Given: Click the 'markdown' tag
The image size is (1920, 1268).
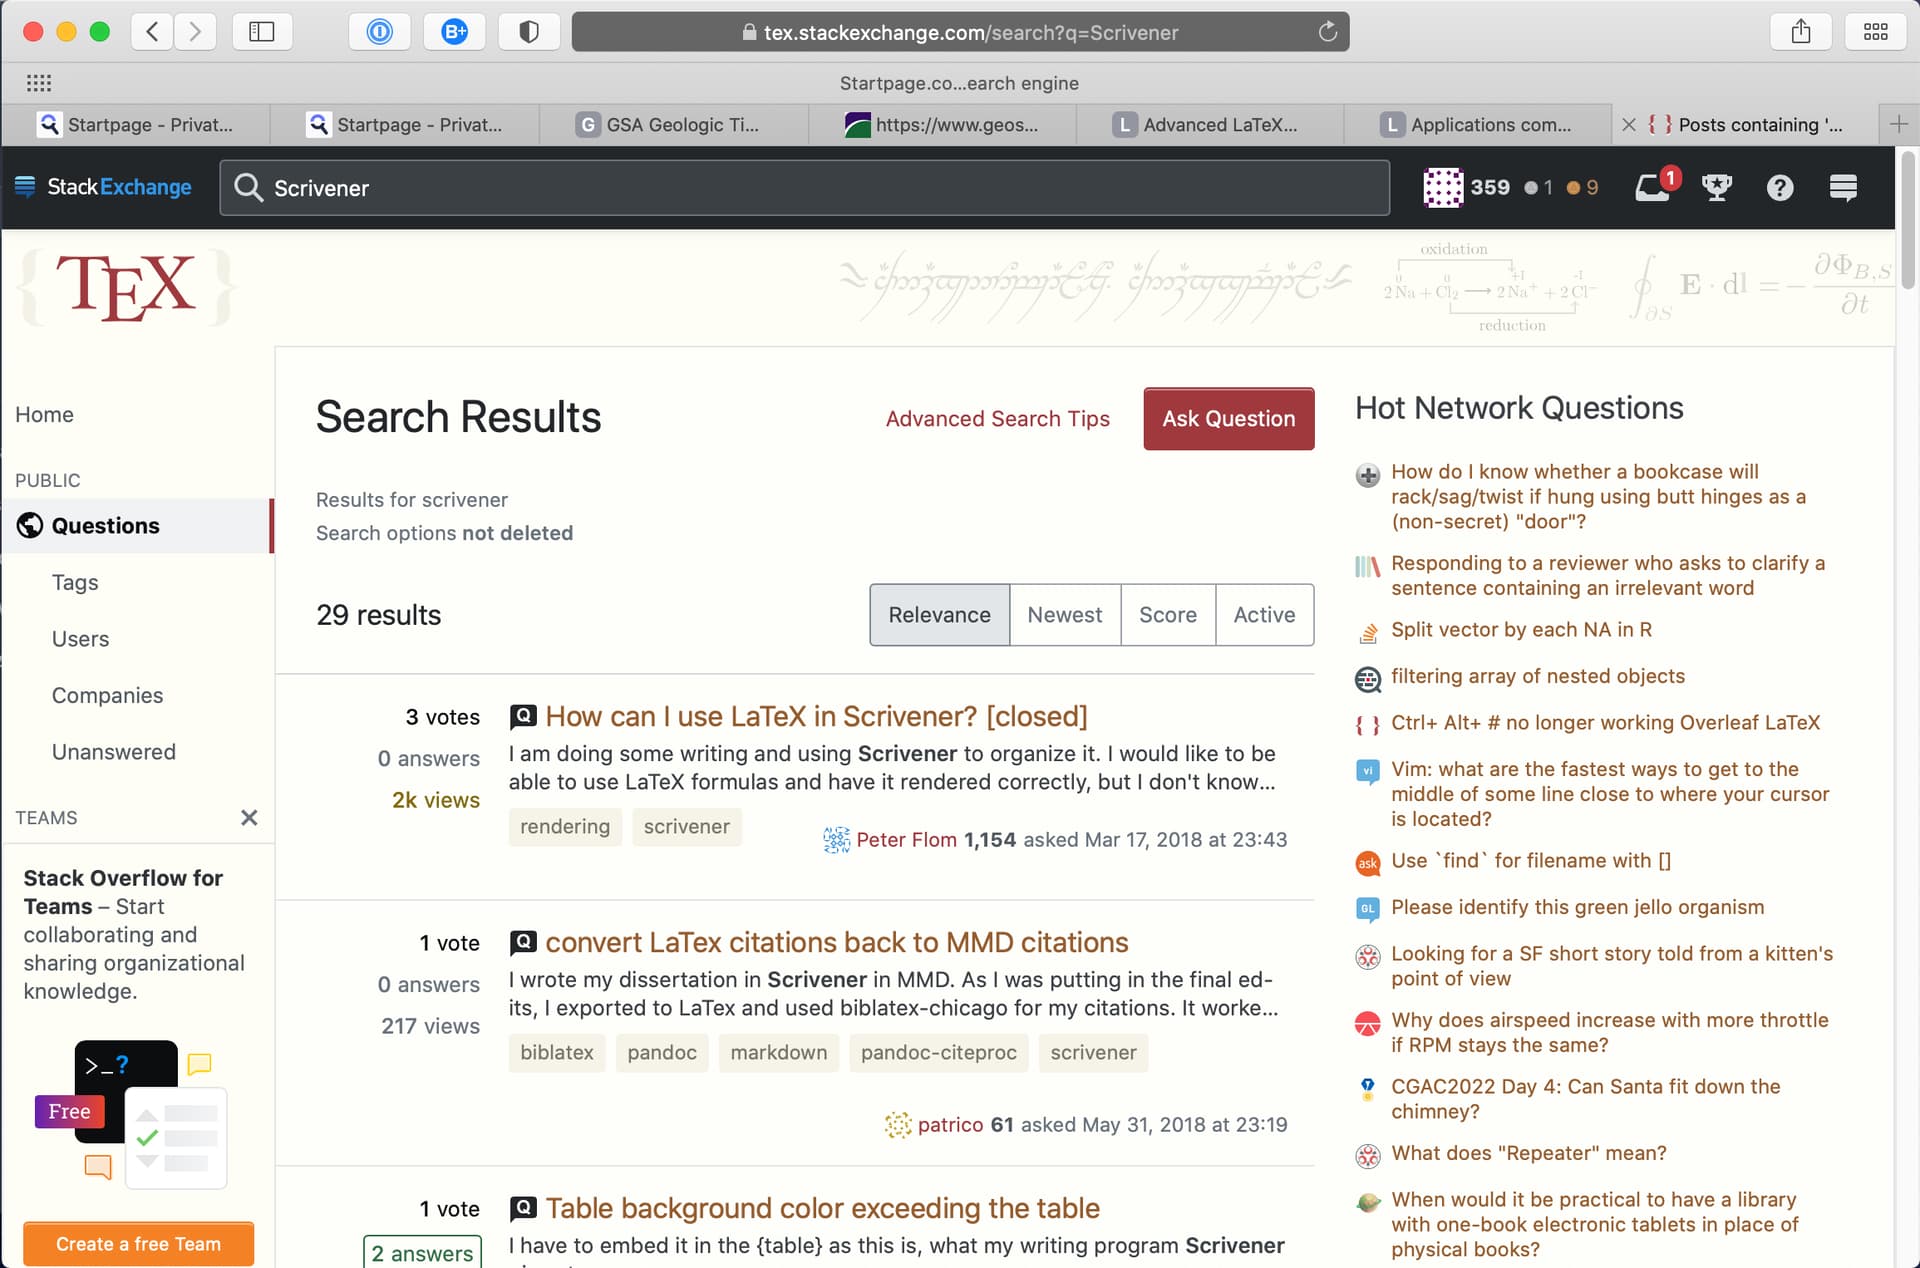Looking at the screenshot, I should tap(778, 1053).
